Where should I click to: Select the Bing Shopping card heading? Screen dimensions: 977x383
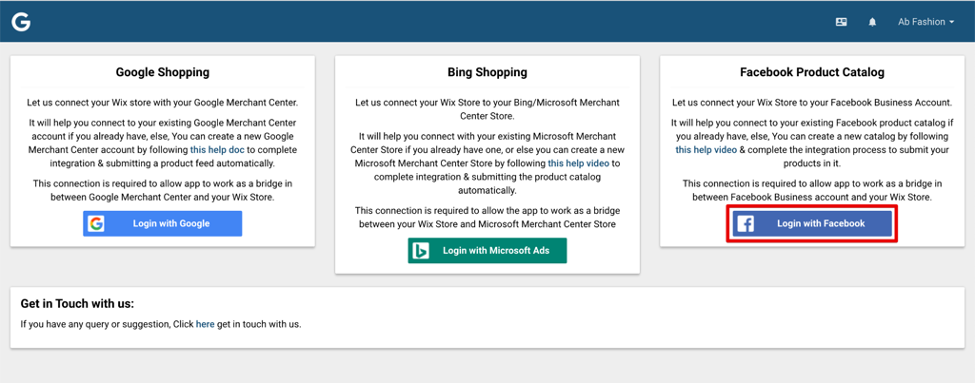(487, 72)
